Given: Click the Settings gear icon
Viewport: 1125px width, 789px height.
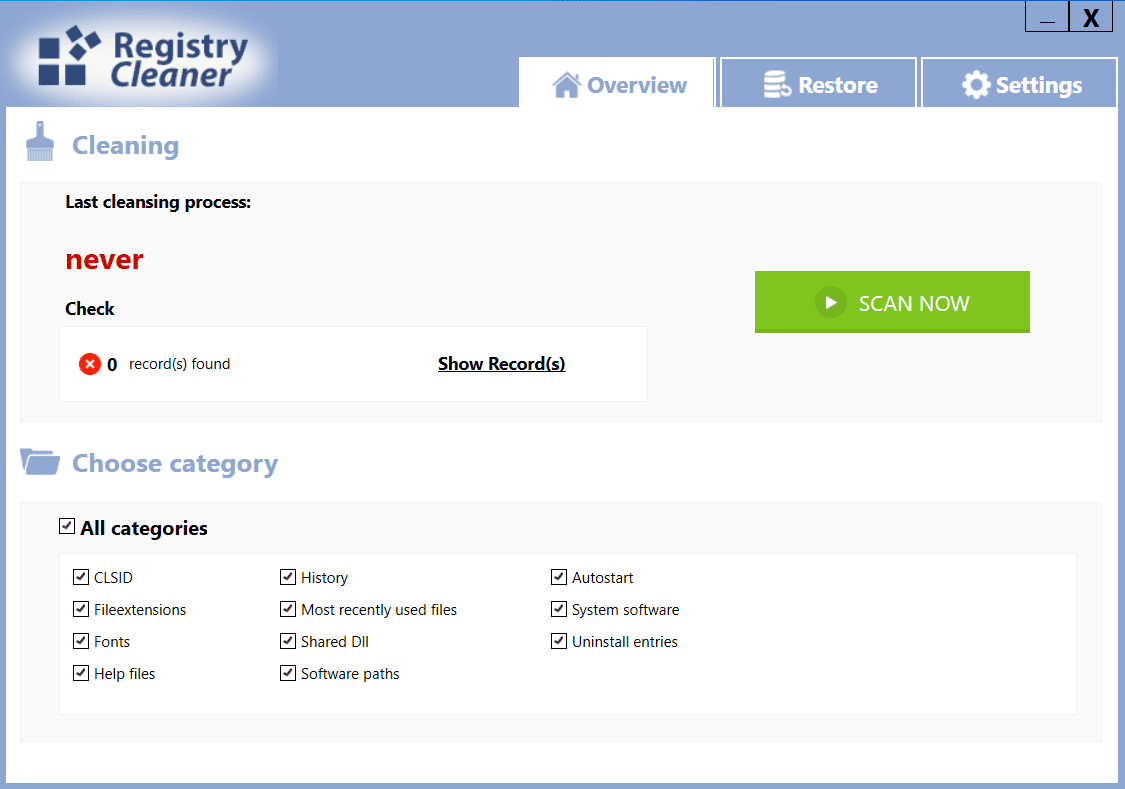Looking at the screenshot, I should coord(976,85).
